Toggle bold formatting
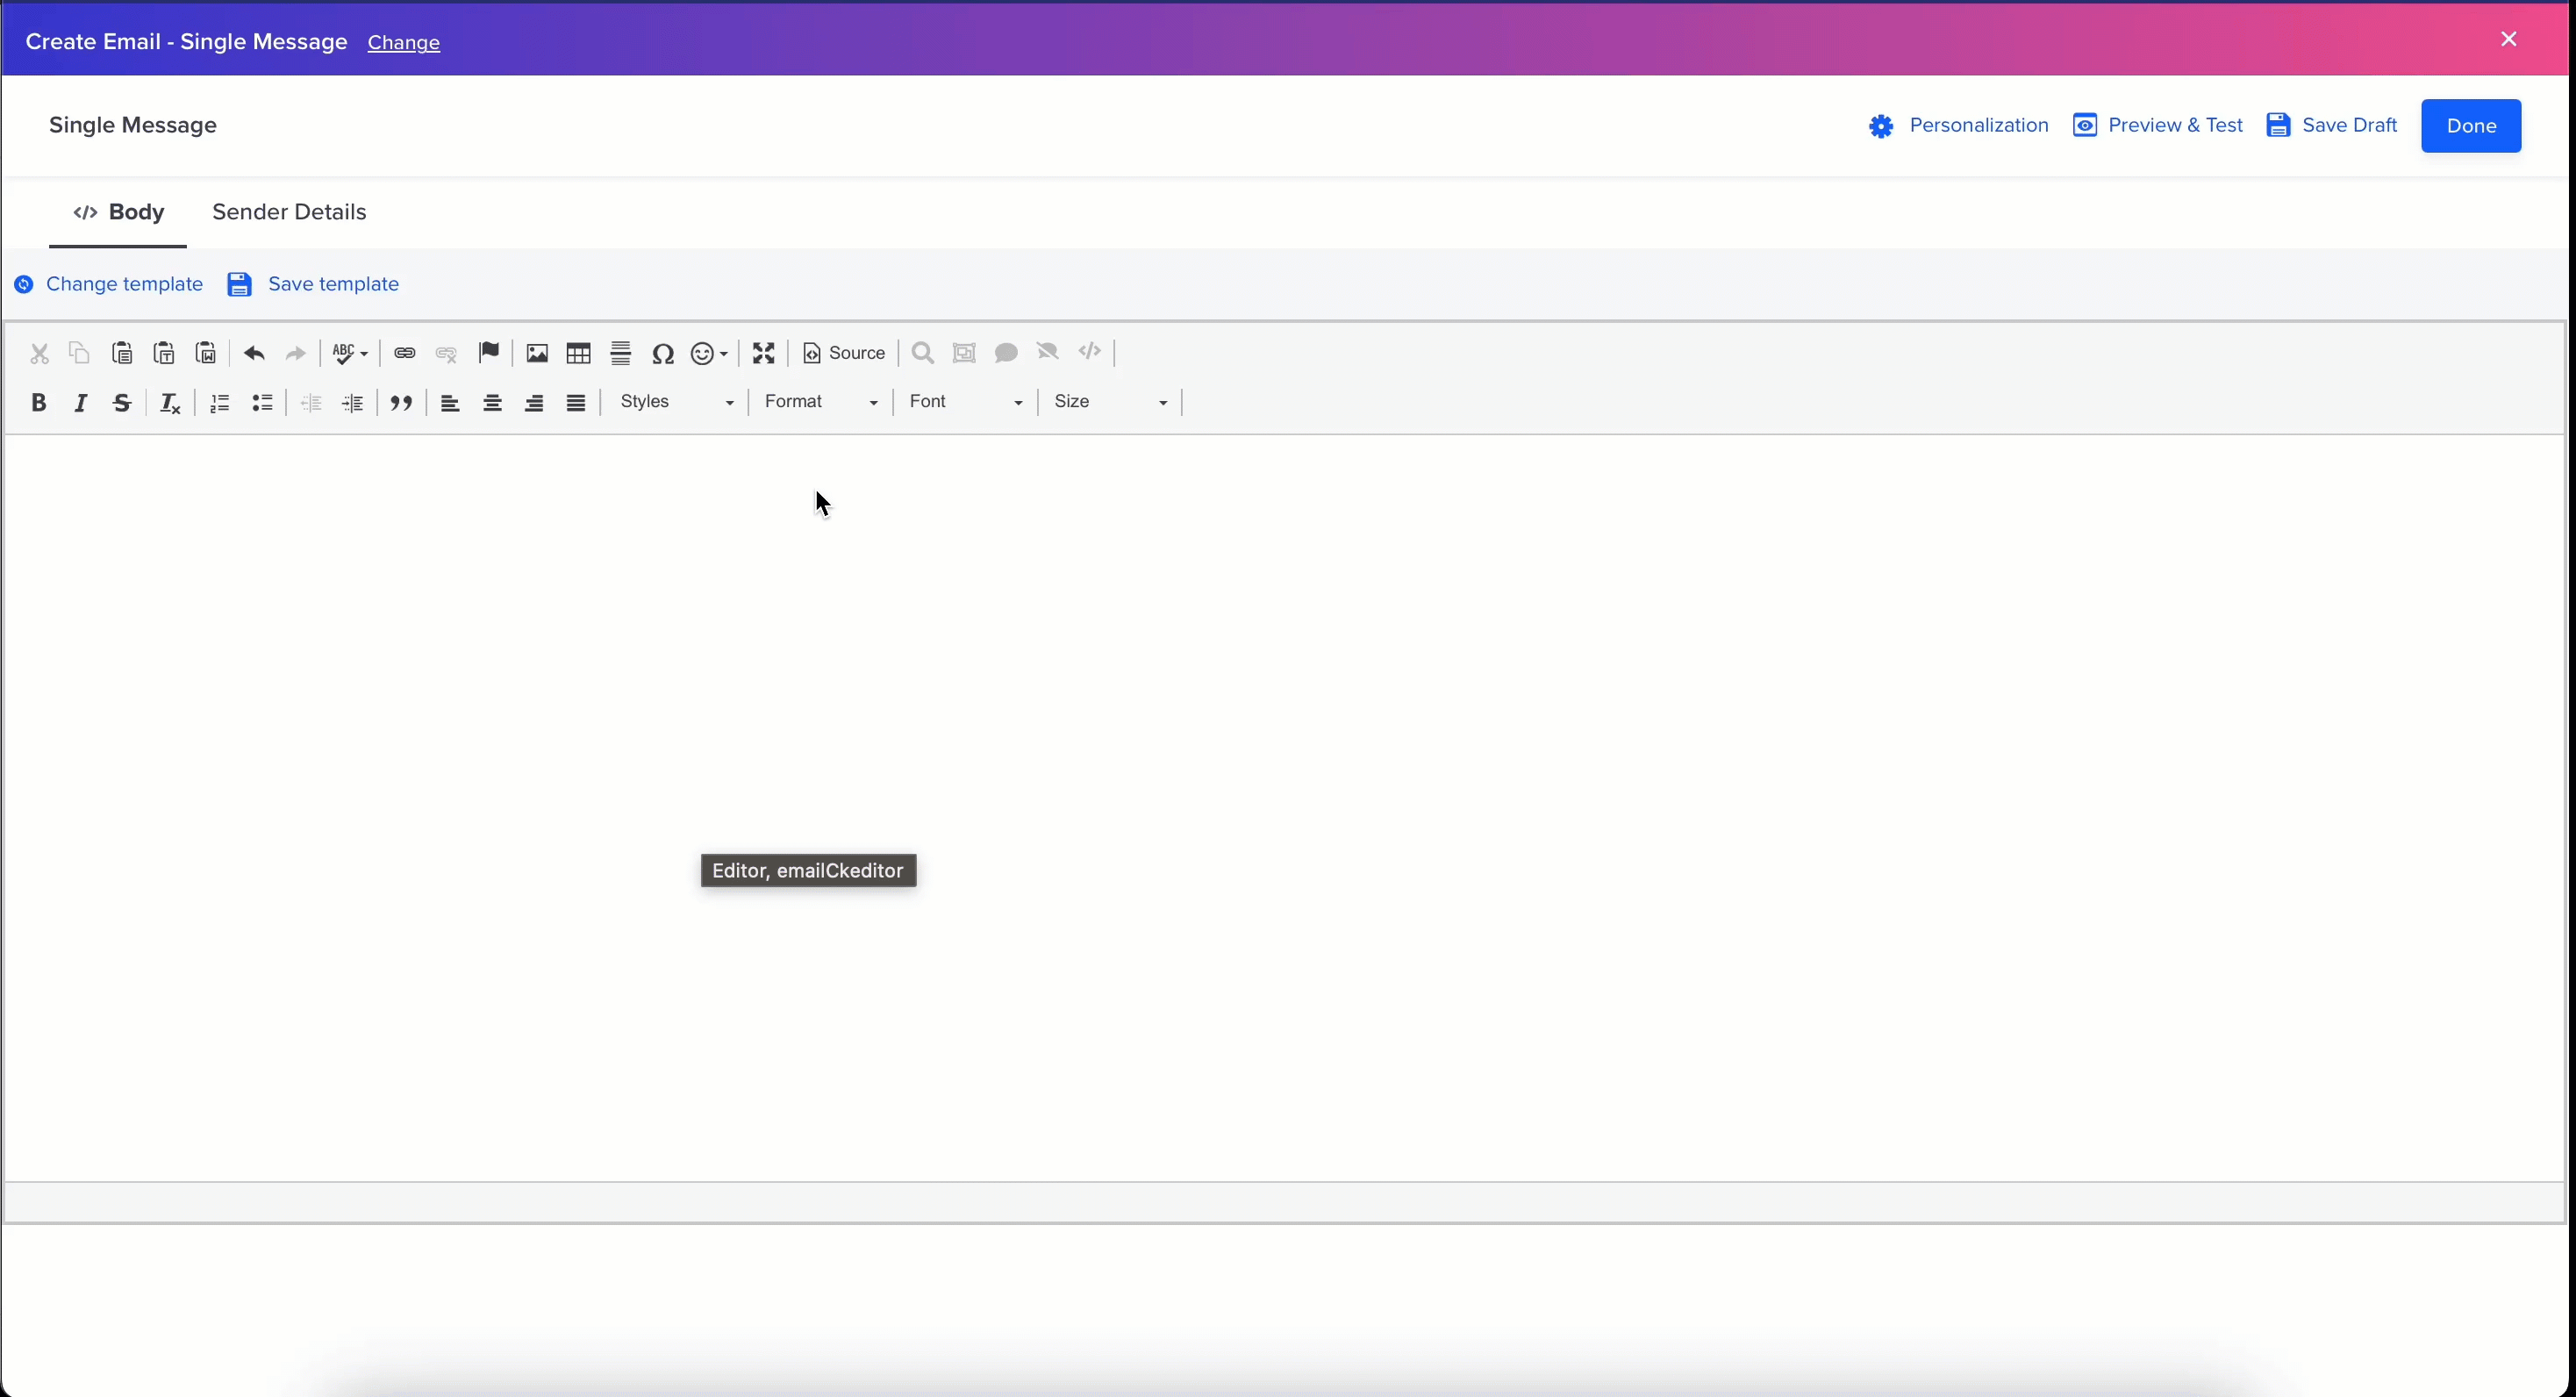This screenshot has width=2576, height=1397. click(39, 402)
